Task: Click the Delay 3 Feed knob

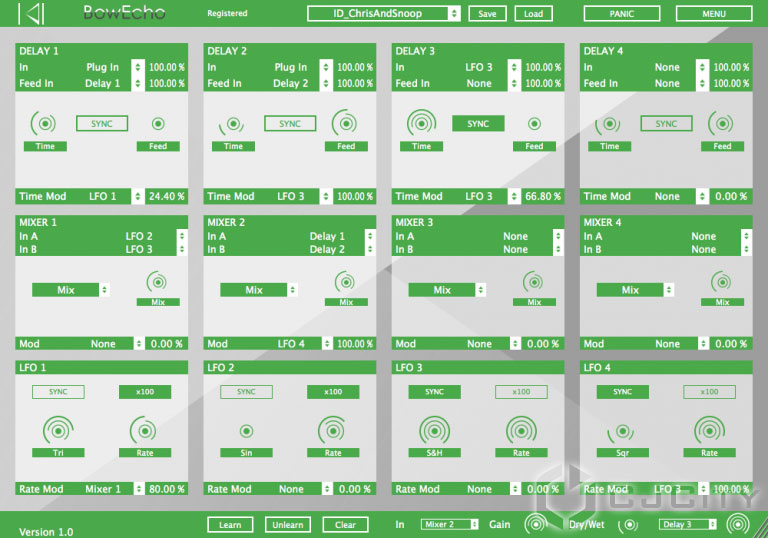Action: [x=534, y=124]
